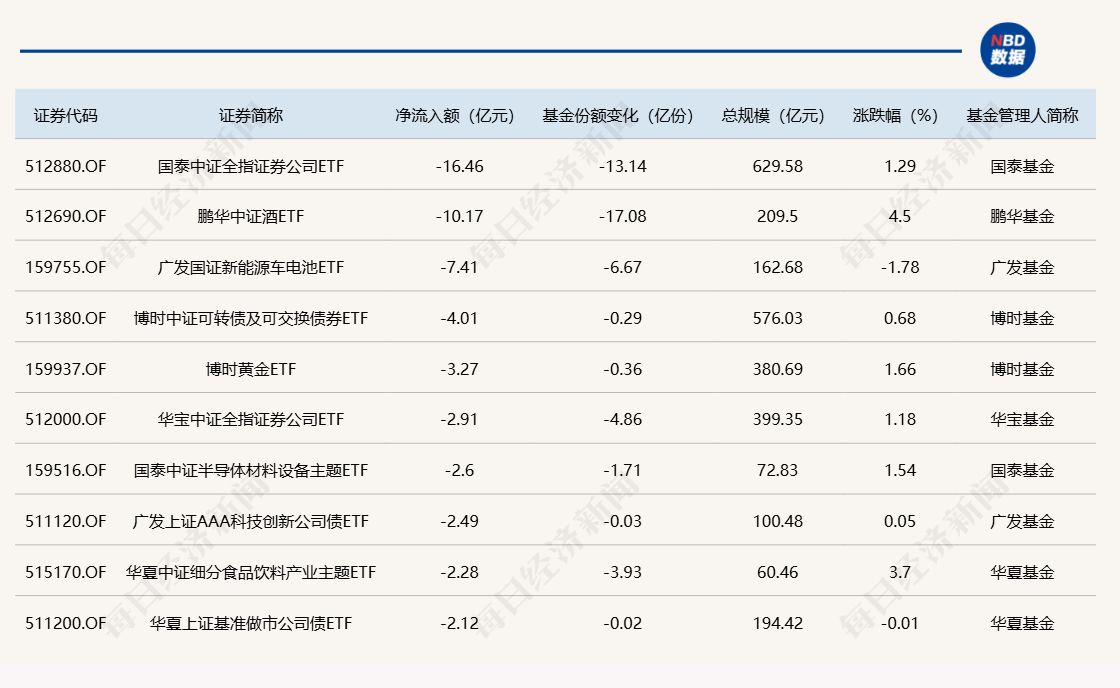Click total scale value 629.58
The height and width of the screenshot is (688, 1120).
pyautogui.click(x=778, y=166)
